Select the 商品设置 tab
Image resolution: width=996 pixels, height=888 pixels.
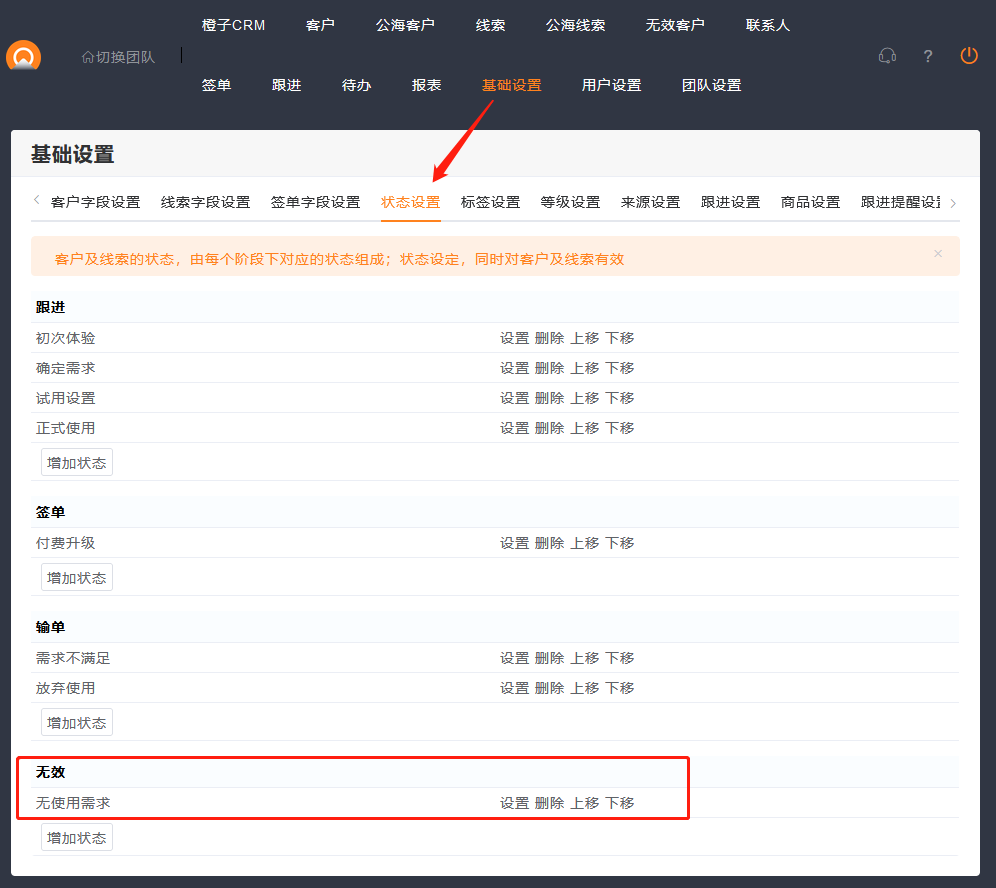point(810,202)
